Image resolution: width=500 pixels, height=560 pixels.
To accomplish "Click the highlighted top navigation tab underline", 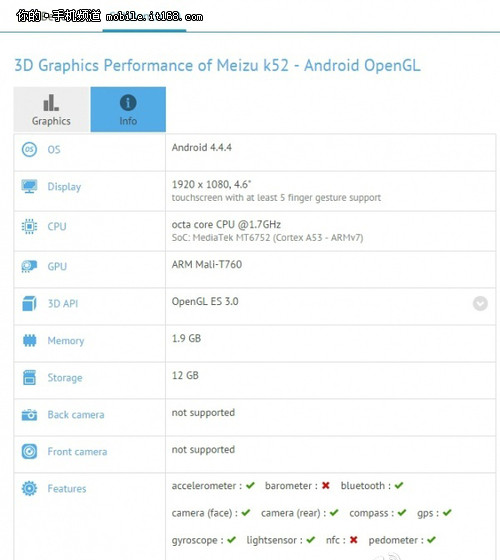I will 144,31.
